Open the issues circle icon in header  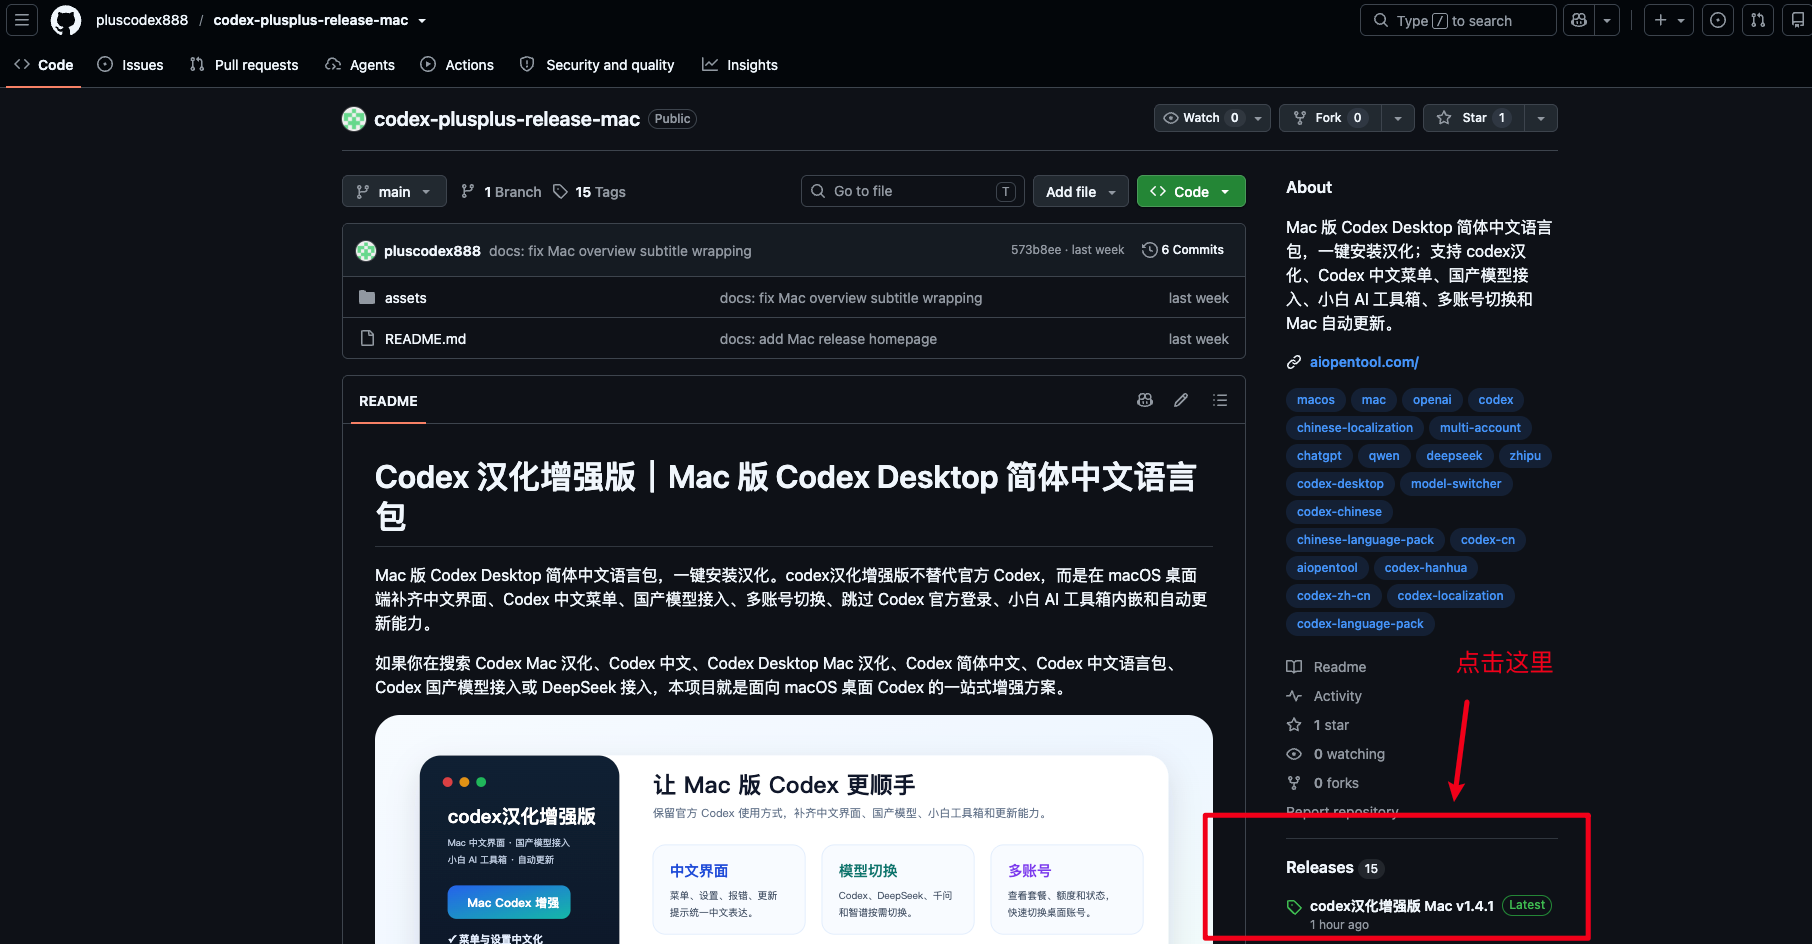pos(1718,20)
